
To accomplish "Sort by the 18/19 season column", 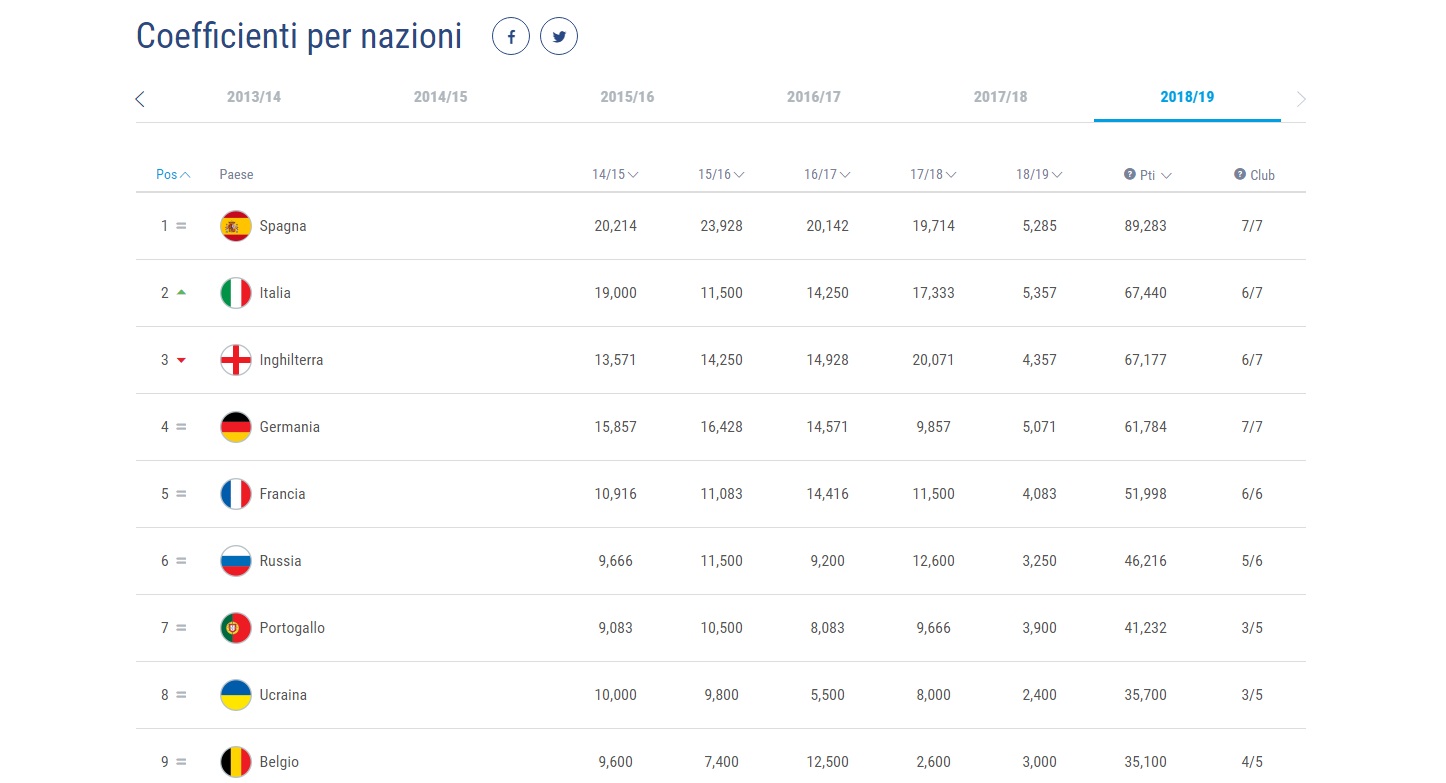I will coord(1039,174).
